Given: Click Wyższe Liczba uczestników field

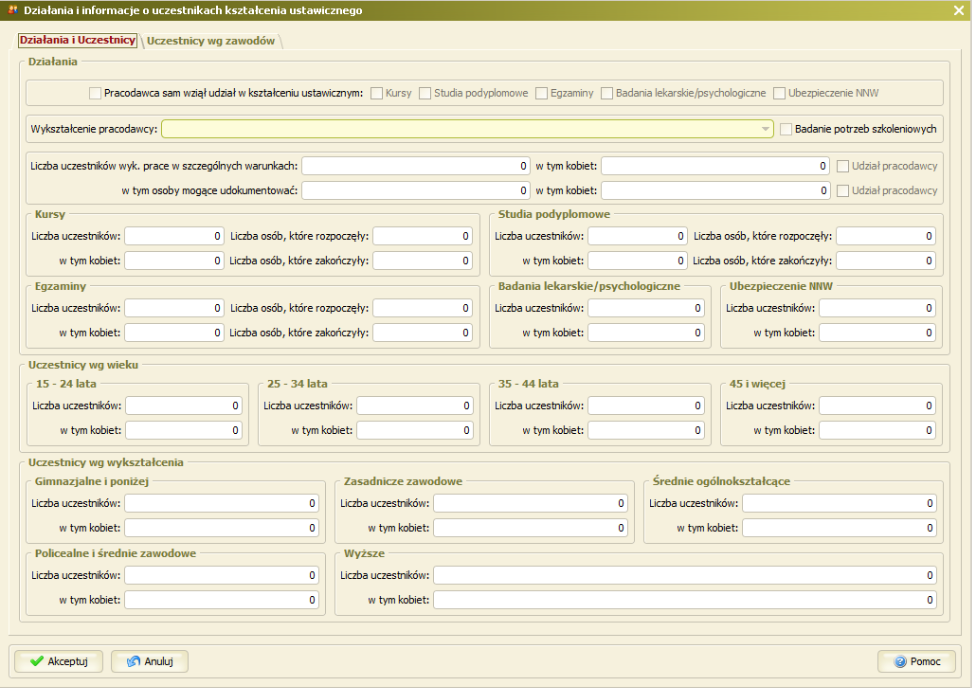Looking at the screenshot, I should [x=685, y=575].
